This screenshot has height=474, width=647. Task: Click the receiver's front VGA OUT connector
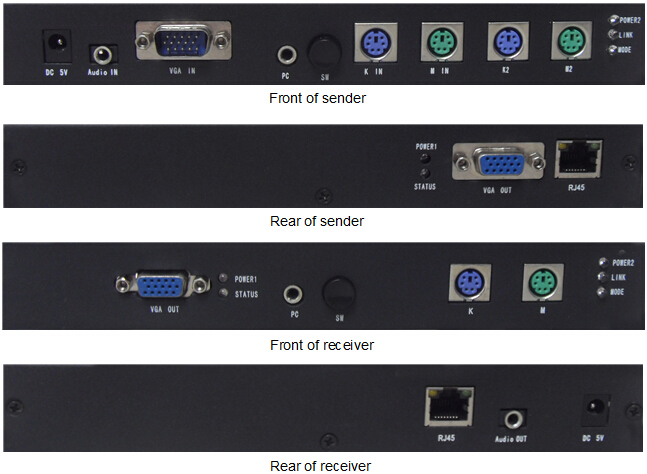(x=162, y=285)
